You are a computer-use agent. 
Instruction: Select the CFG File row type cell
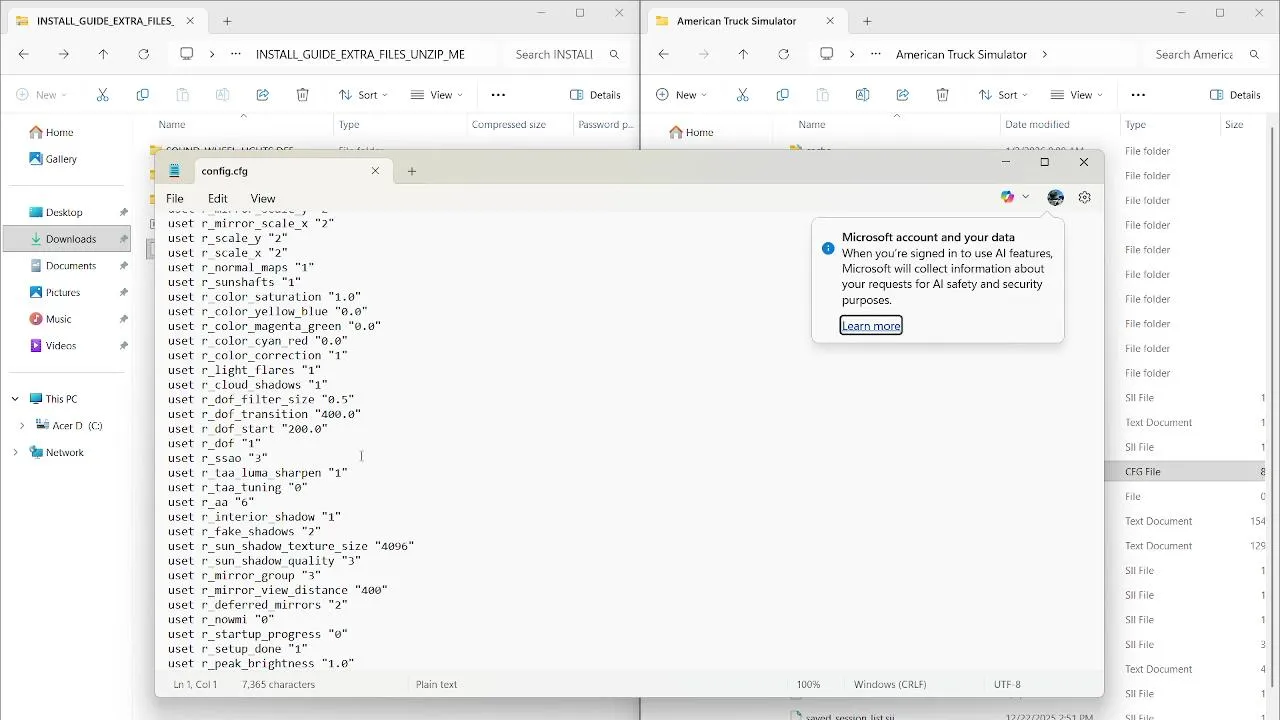[x=1143, y=472]
